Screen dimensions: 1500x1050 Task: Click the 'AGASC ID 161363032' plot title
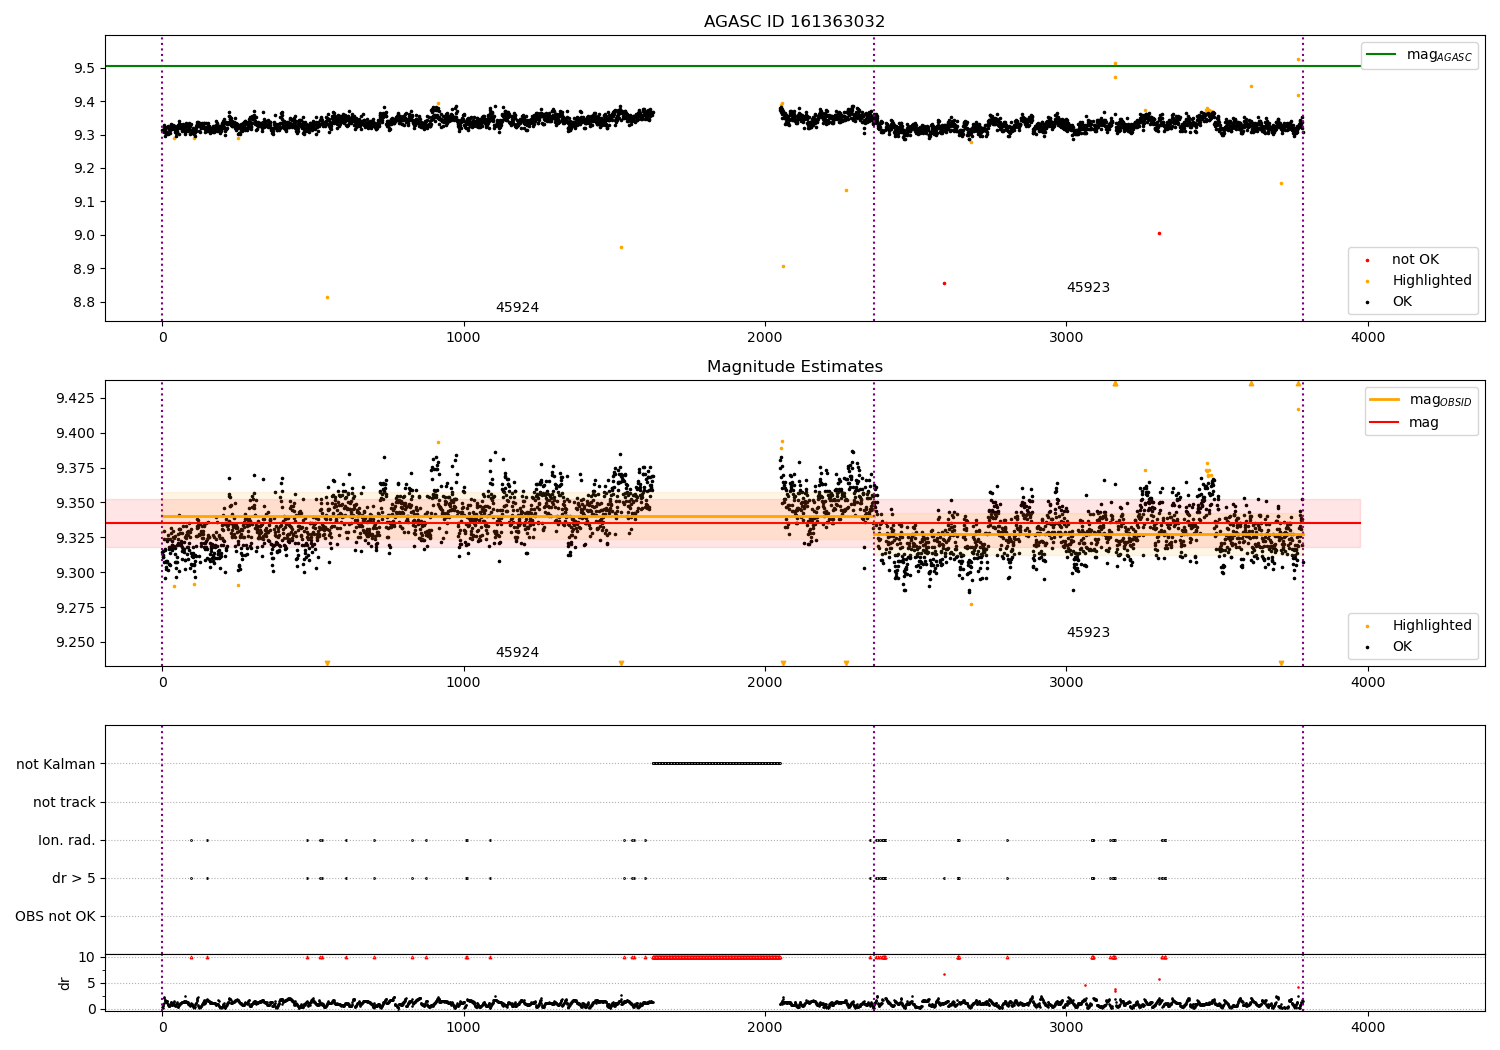(794, 22)
